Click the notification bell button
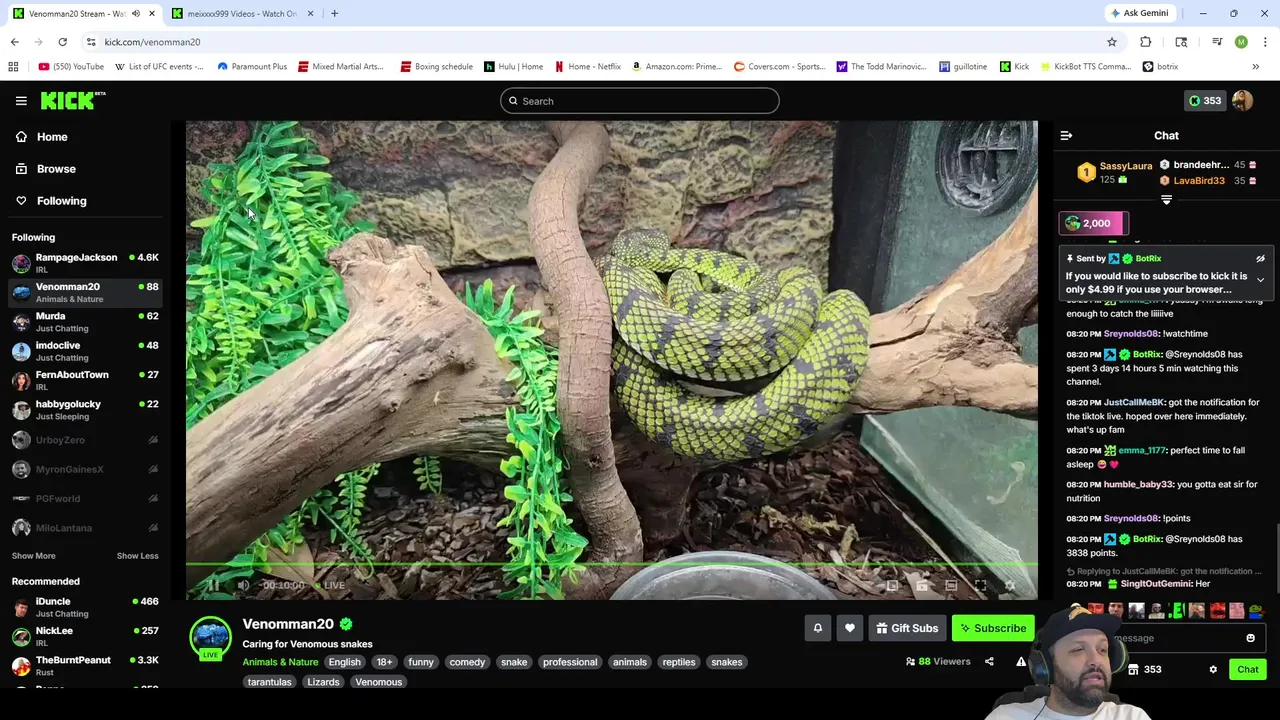 pyautogui.click(x=817, y=628)
